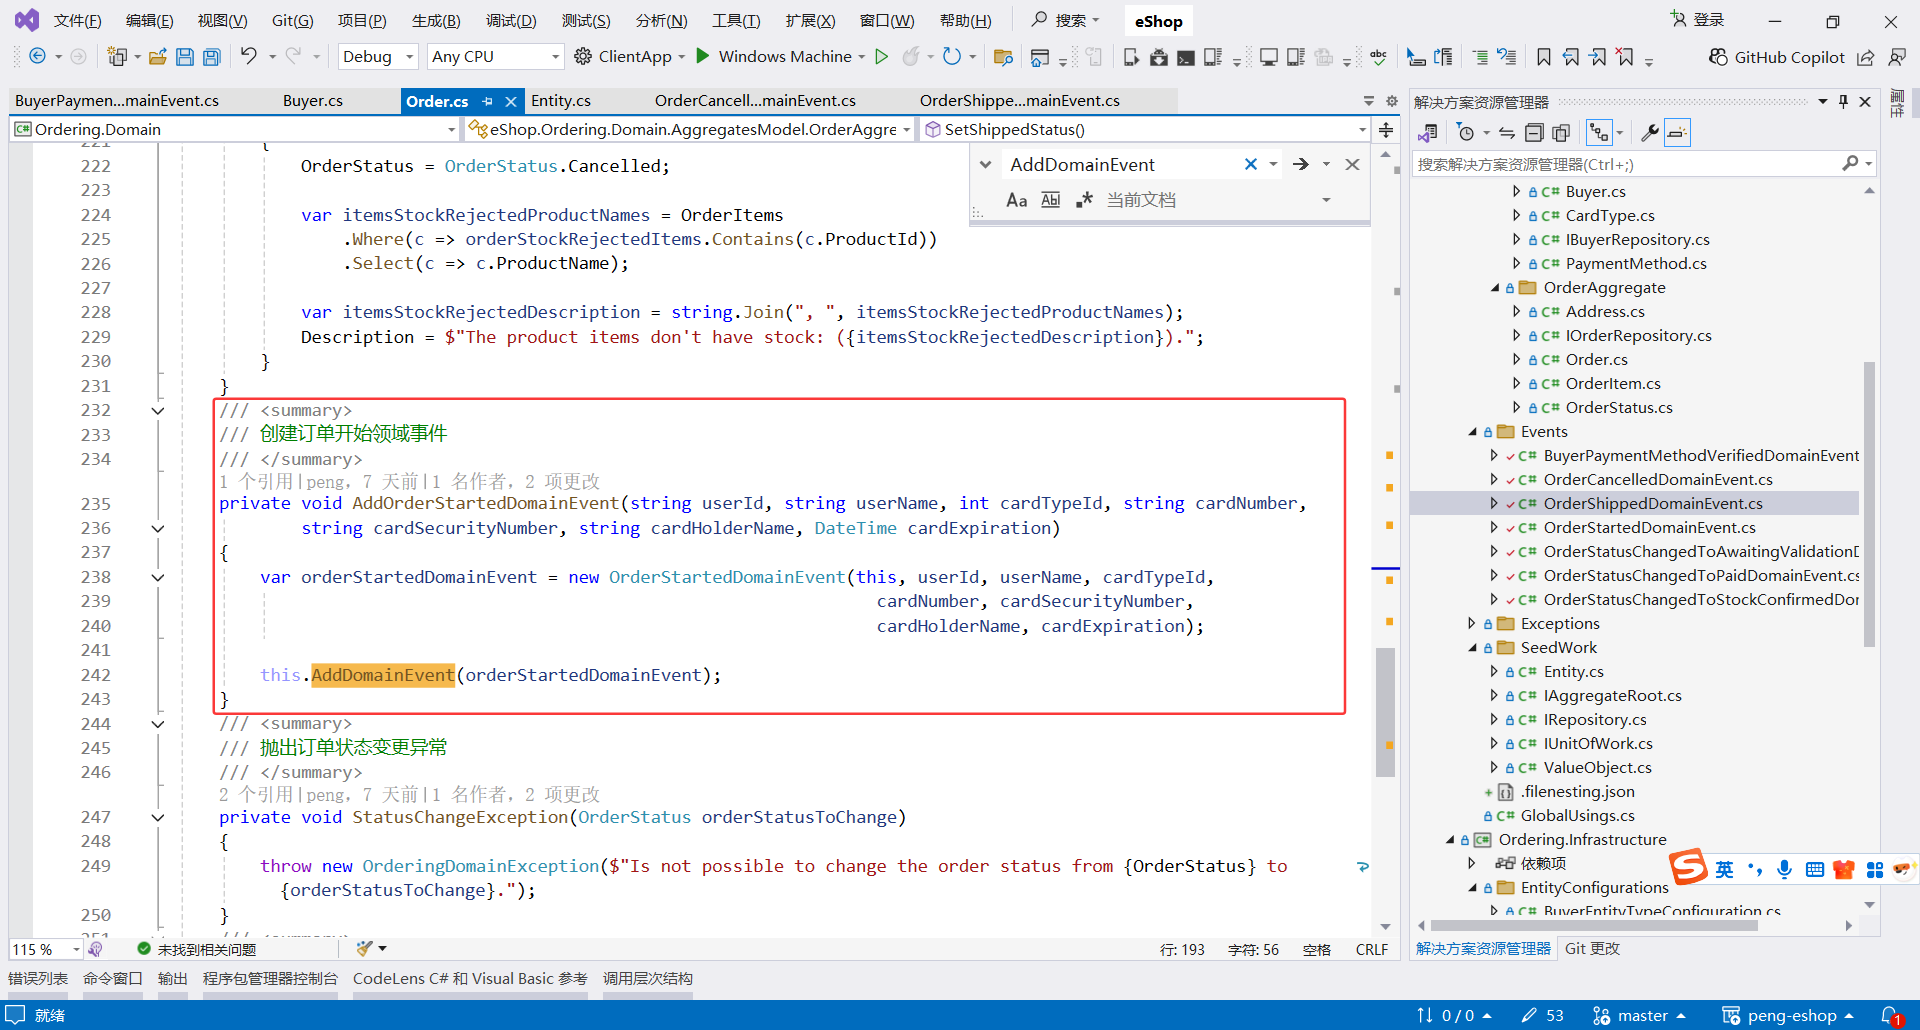The image size is (1920, 1030).
Task: Click the spell check abc icon
Action: (x=1378, y=57)
